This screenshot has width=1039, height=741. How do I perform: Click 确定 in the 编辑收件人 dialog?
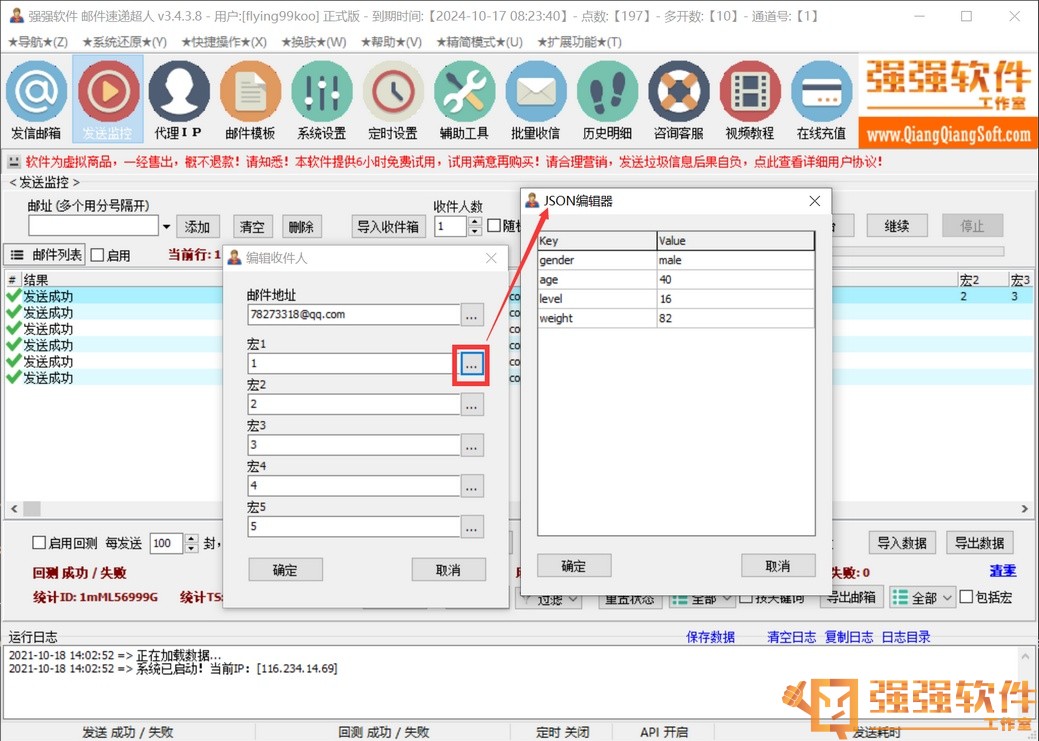286,570
